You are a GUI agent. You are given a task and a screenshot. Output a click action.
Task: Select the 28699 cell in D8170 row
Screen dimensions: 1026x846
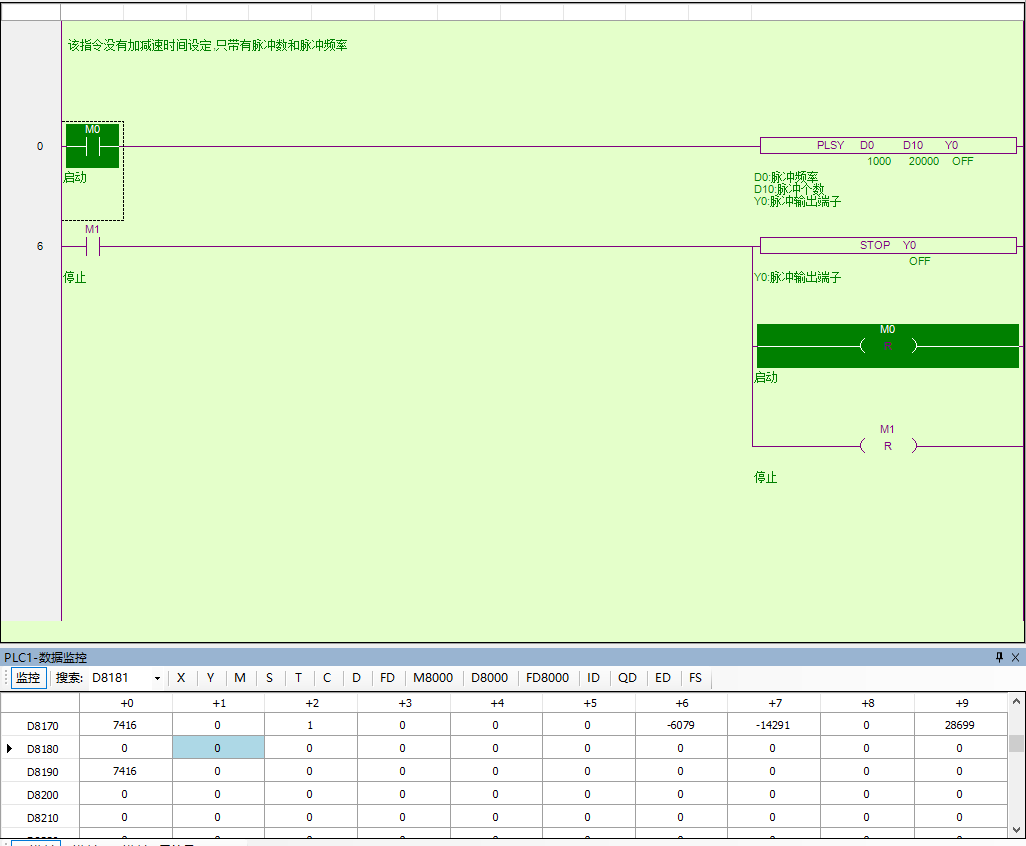point(959,725)
